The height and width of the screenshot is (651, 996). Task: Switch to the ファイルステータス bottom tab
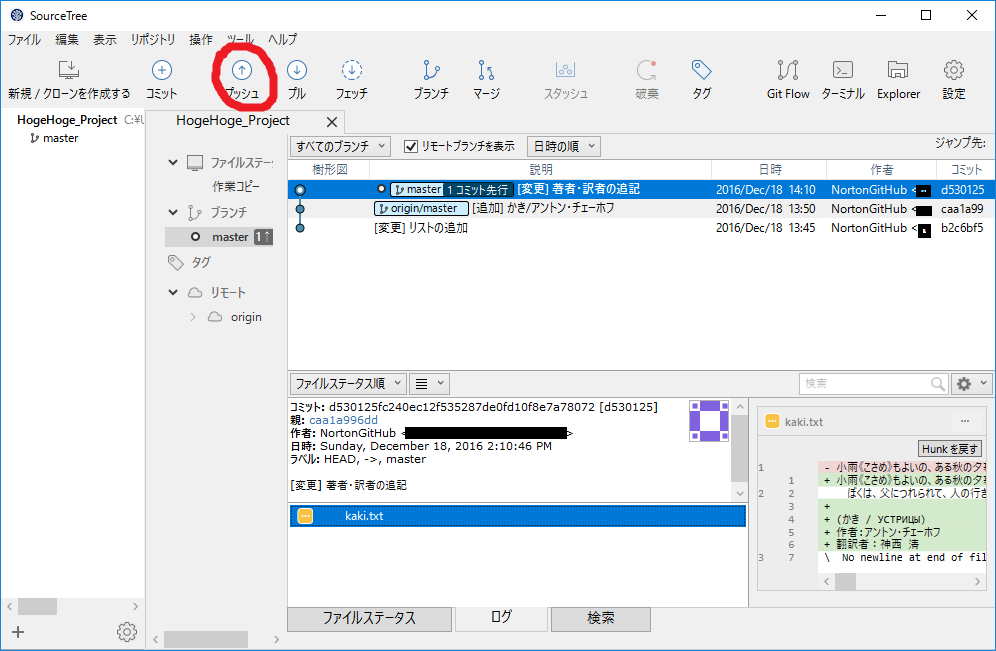point(369,619)
